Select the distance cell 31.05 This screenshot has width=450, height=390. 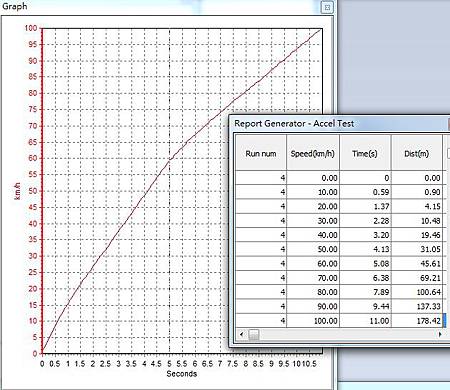417,249
